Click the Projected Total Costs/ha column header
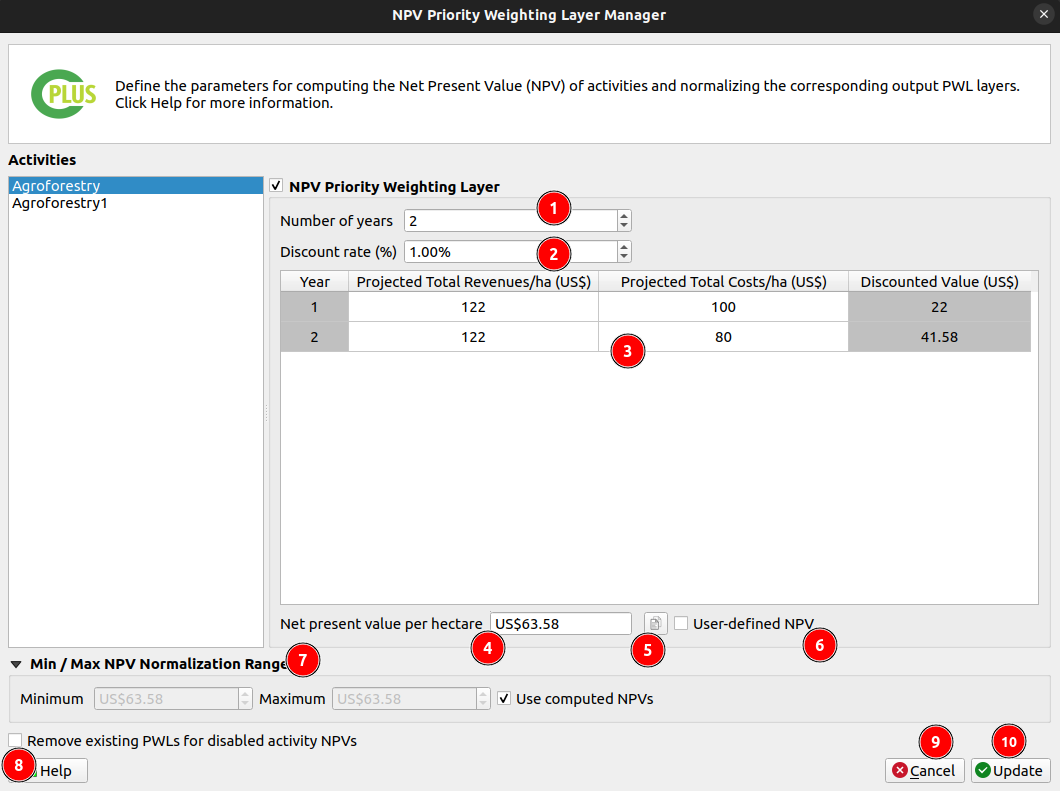This screenshot has height=791, width=1060. tap(723, 282)
